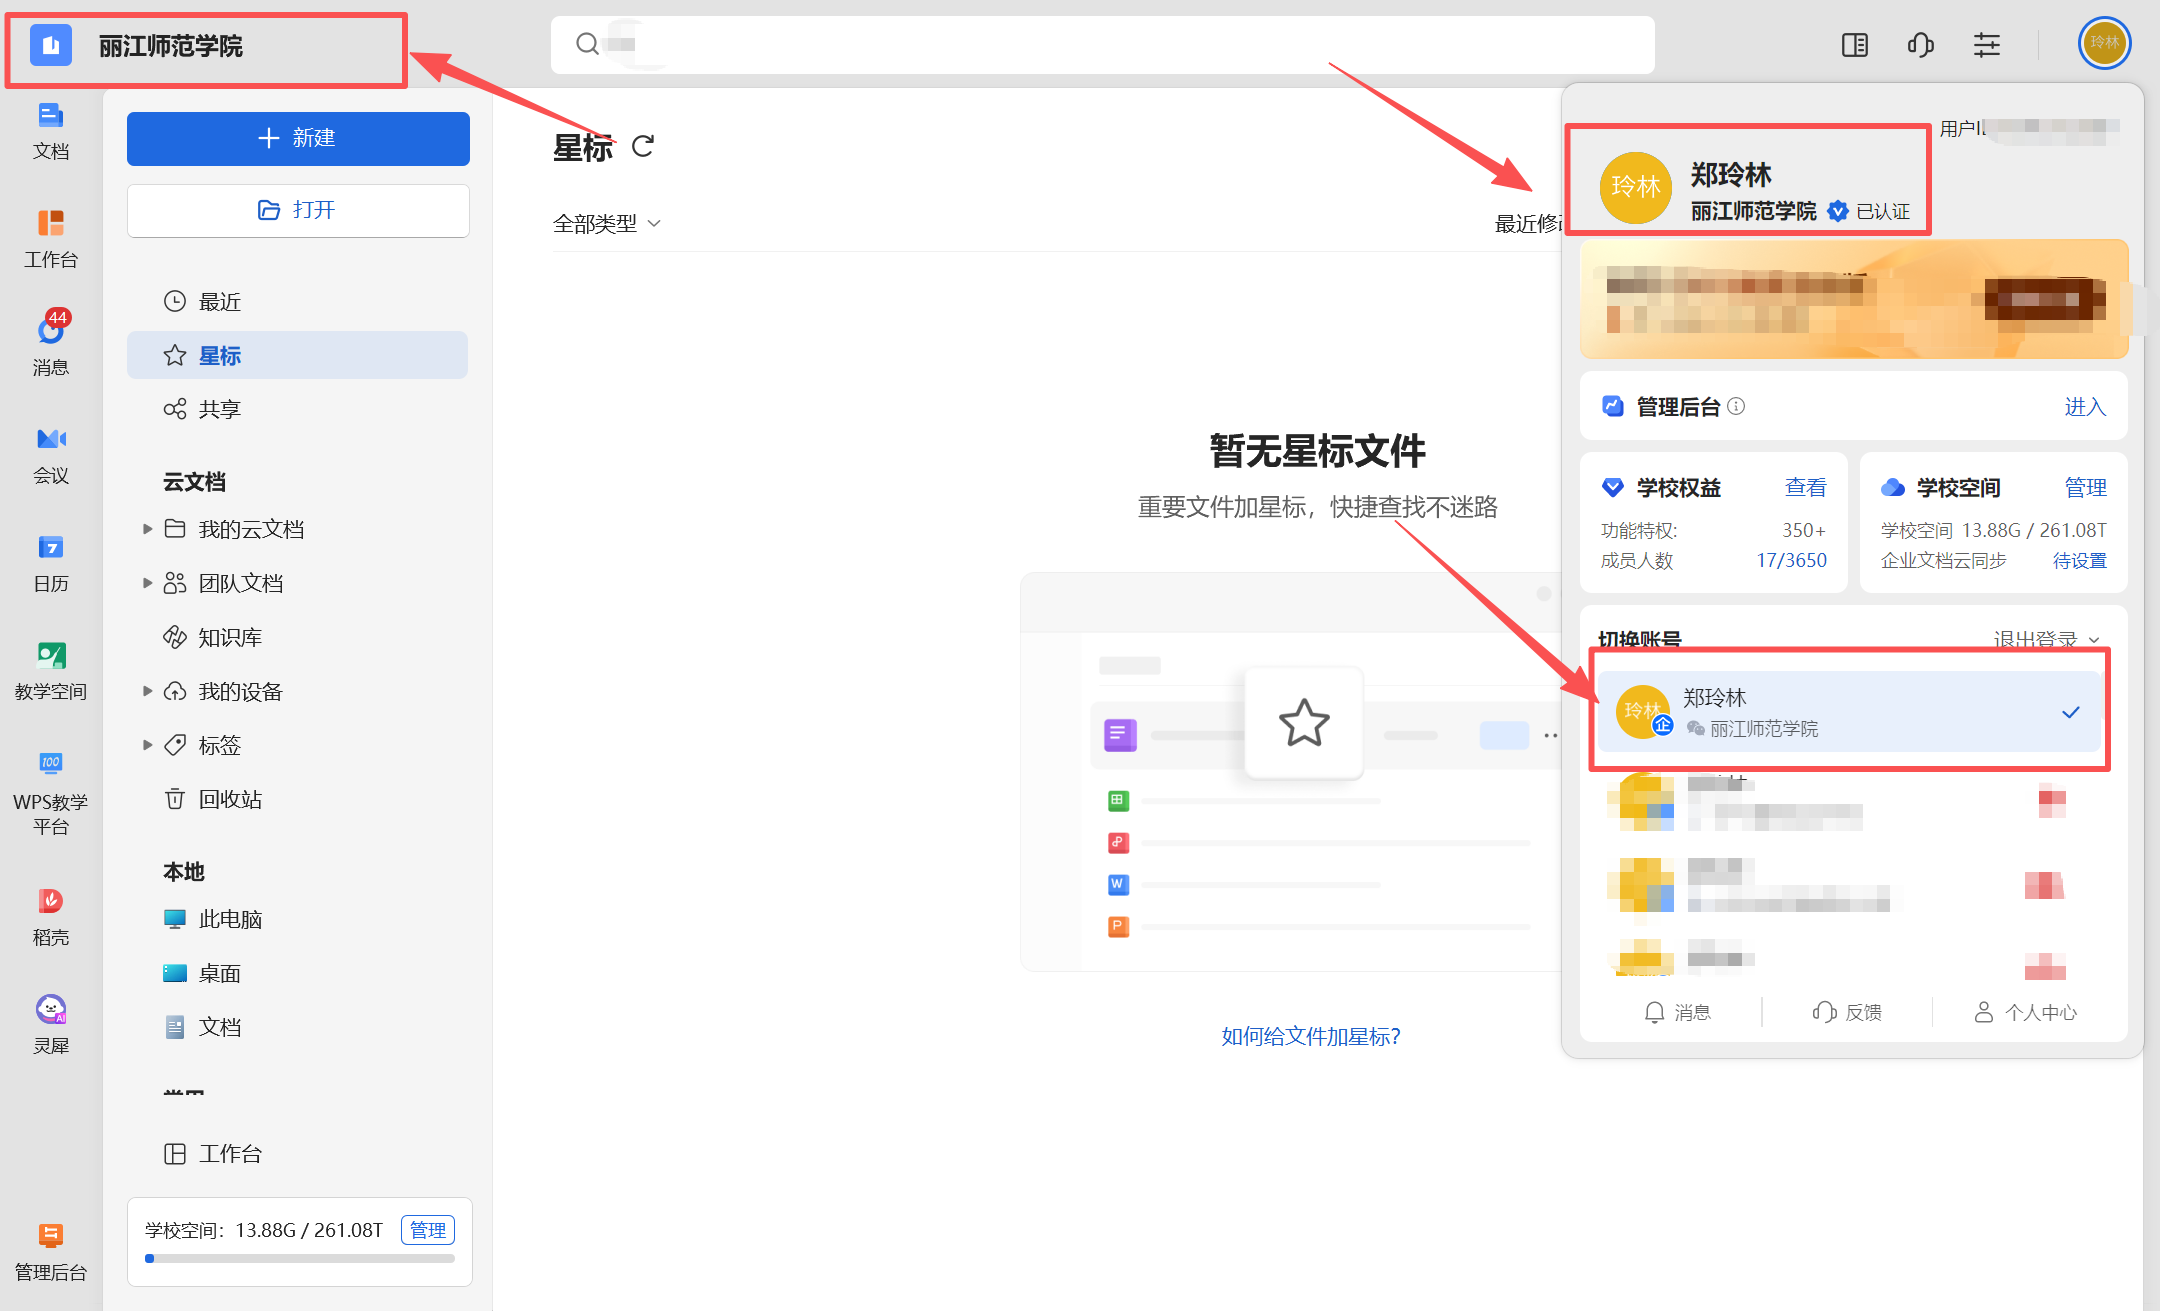Open 个人中心 in account panel
This screenshot has height=1311, width=2160.
(2026, 1012)
